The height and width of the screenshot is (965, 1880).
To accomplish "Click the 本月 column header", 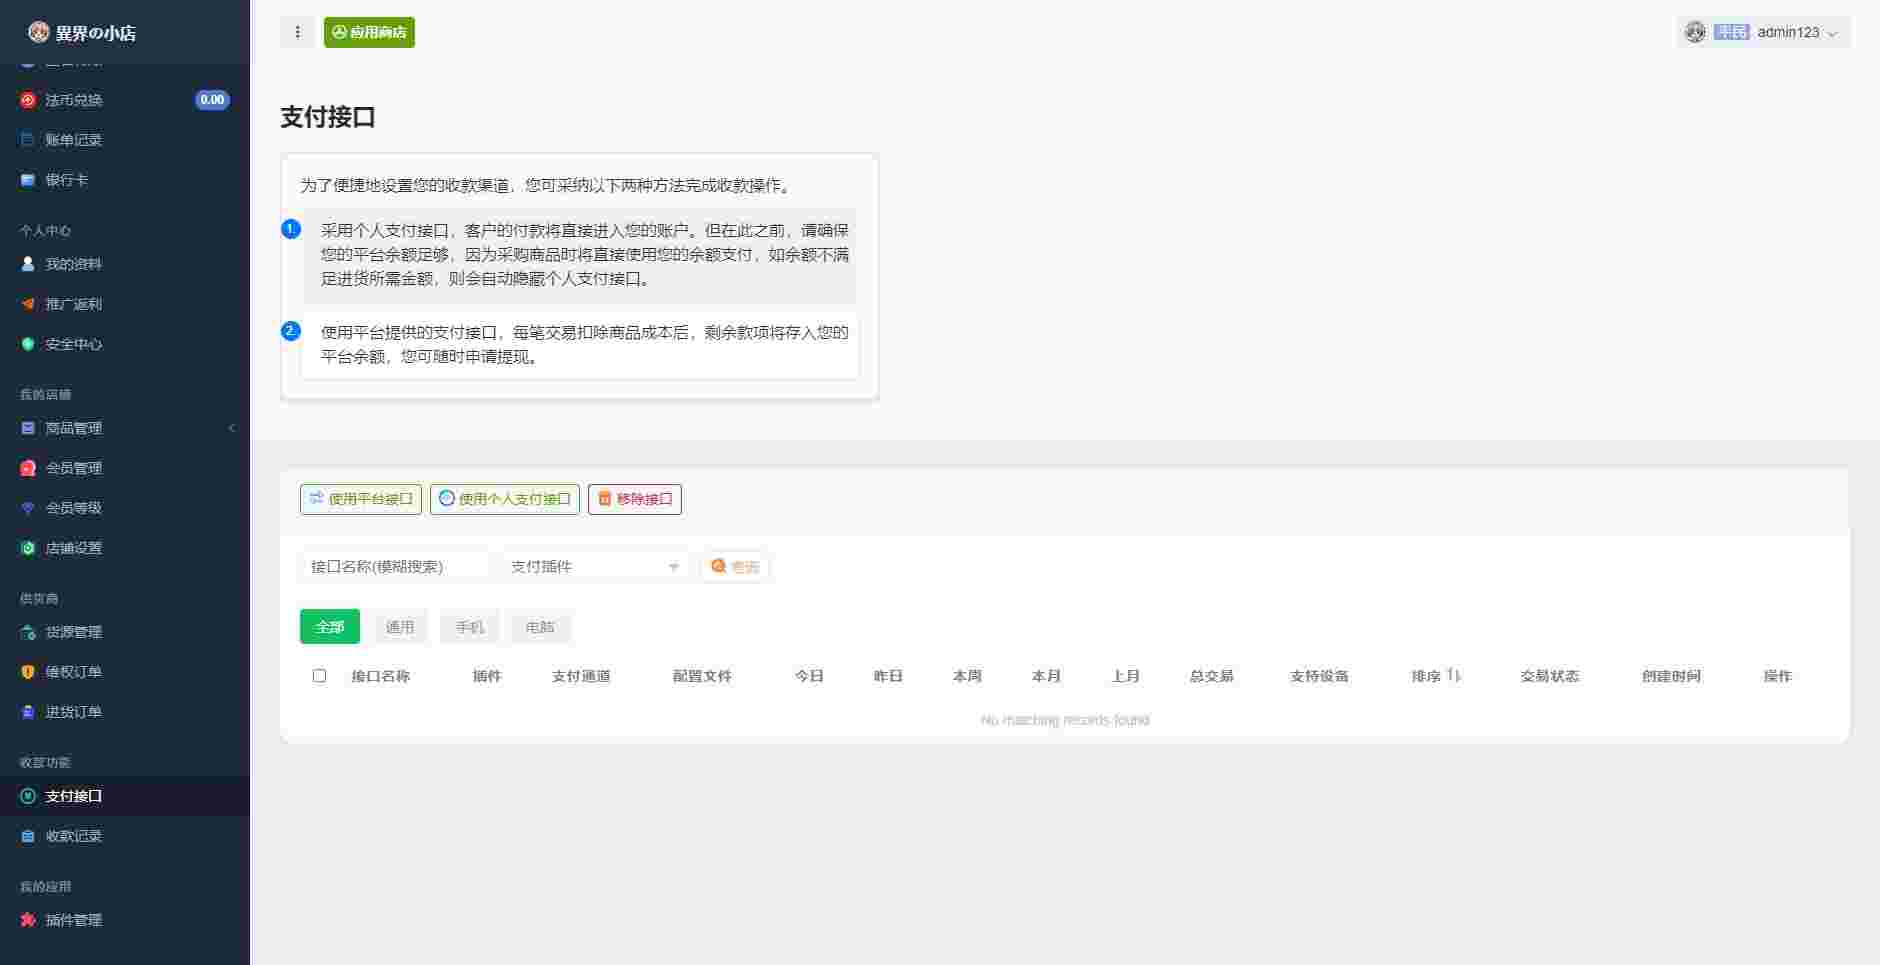I will click(1046, 676).
